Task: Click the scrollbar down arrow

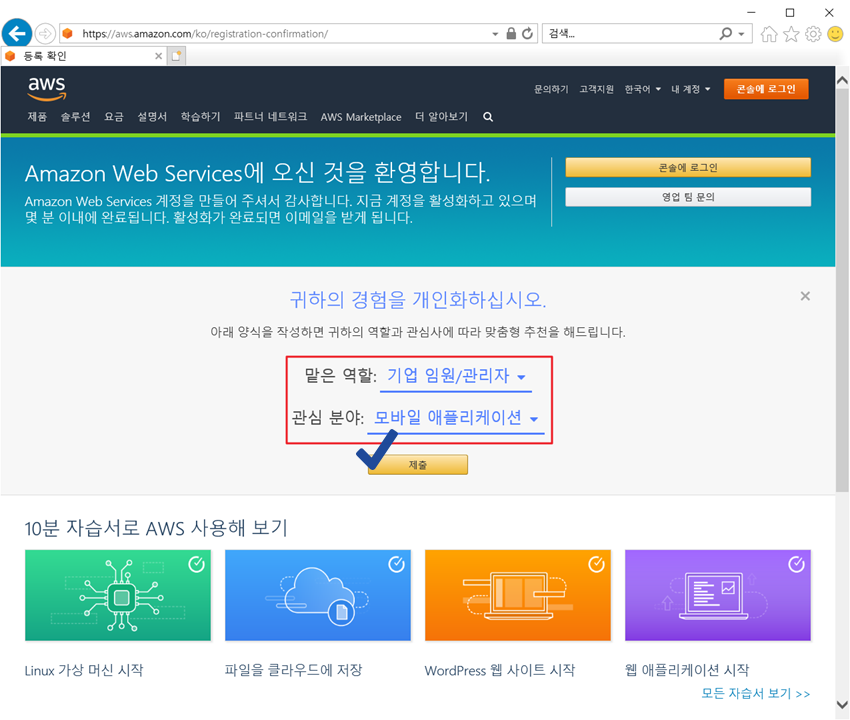Action: [842, 704]
